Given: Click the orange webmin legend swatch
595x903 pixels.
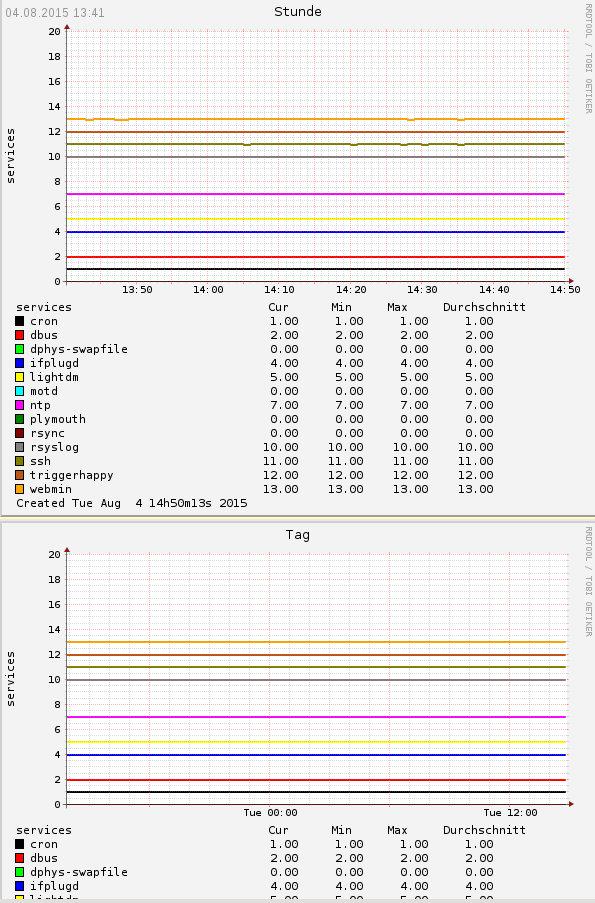Looking at the screenshot, I should point(20,489).
